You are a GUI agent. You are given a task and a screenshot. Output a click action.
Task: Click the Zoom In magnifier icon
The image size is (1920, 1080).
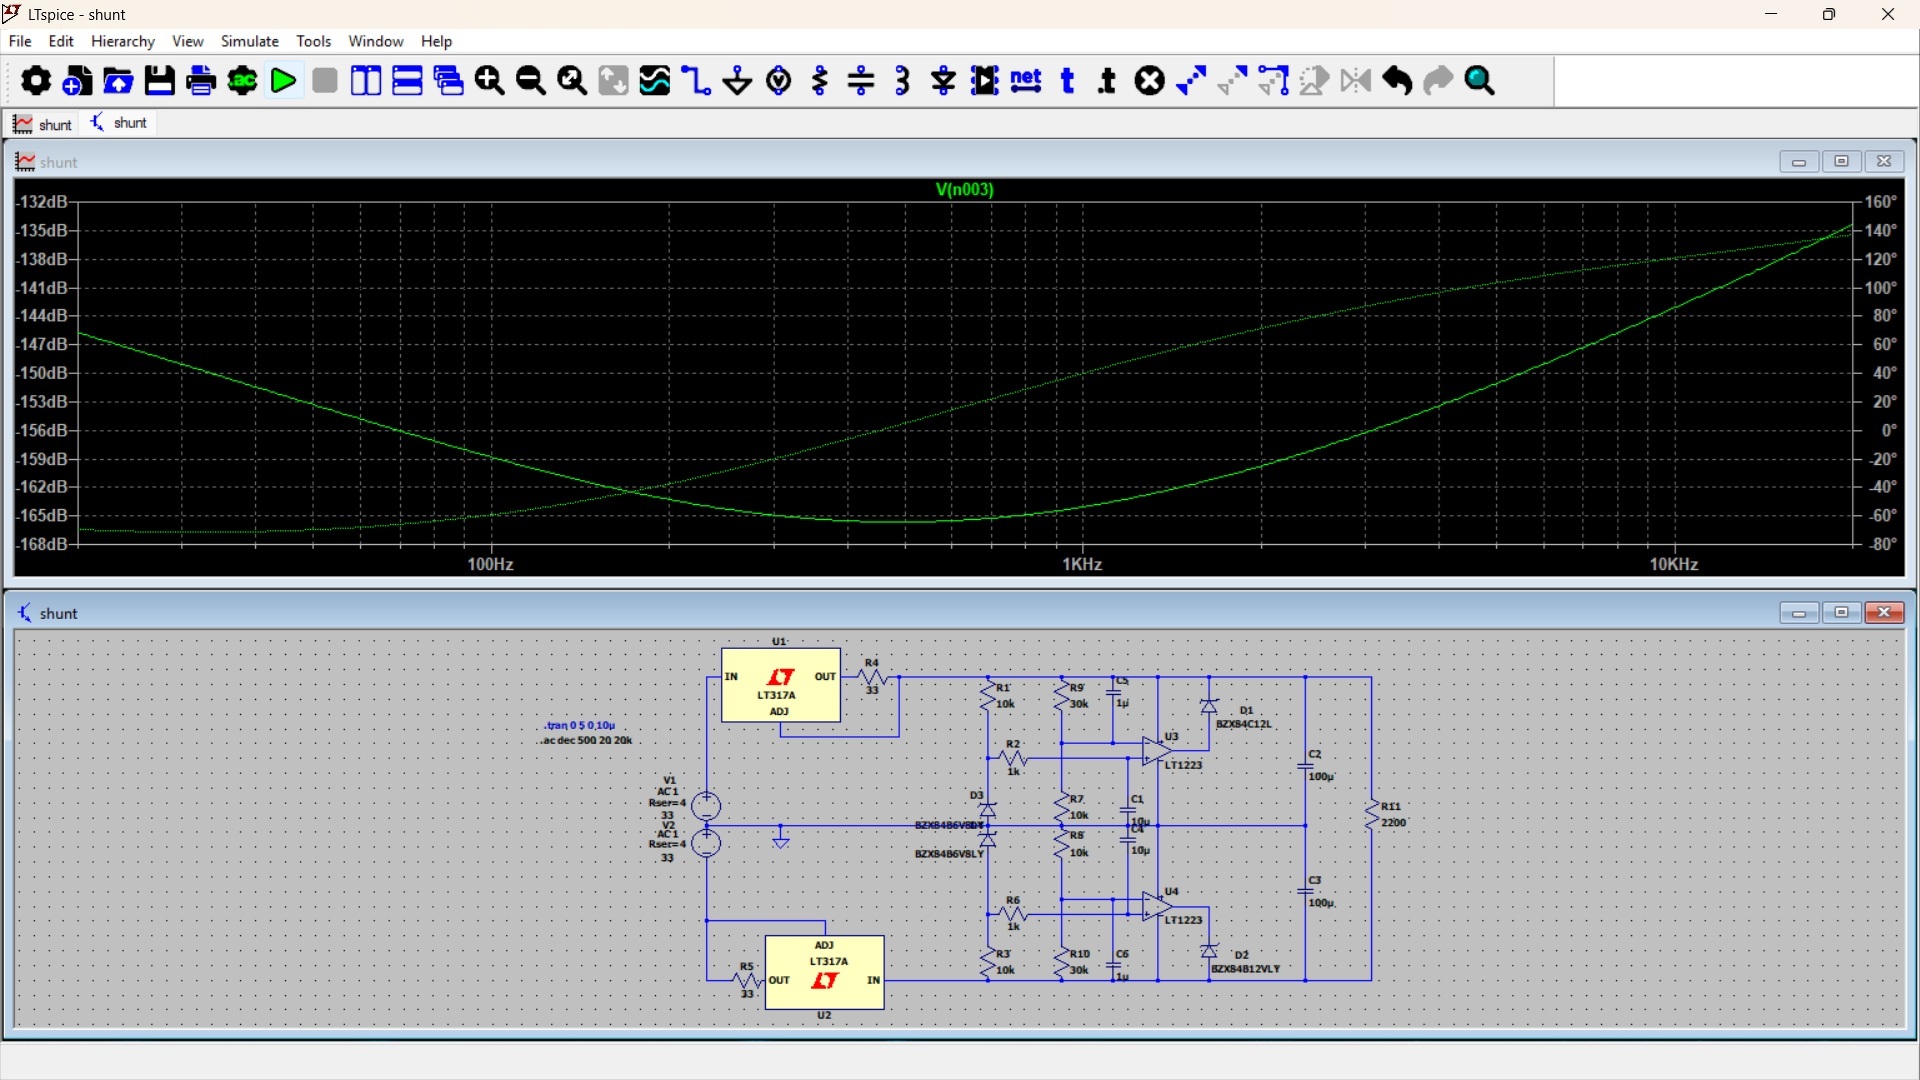[490, 81]
